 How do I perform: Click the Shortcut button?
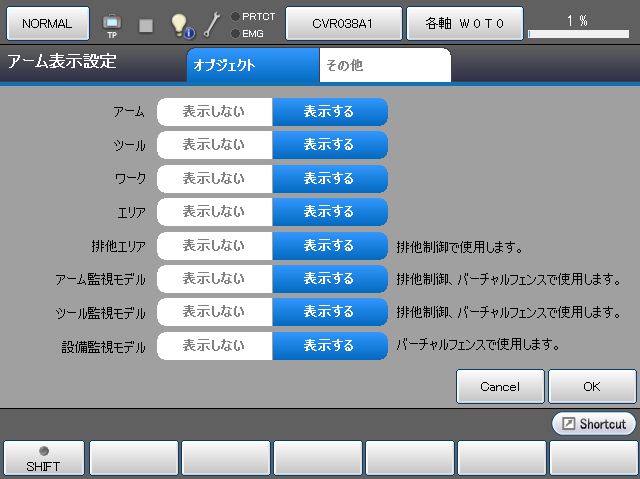coord(594,424)
